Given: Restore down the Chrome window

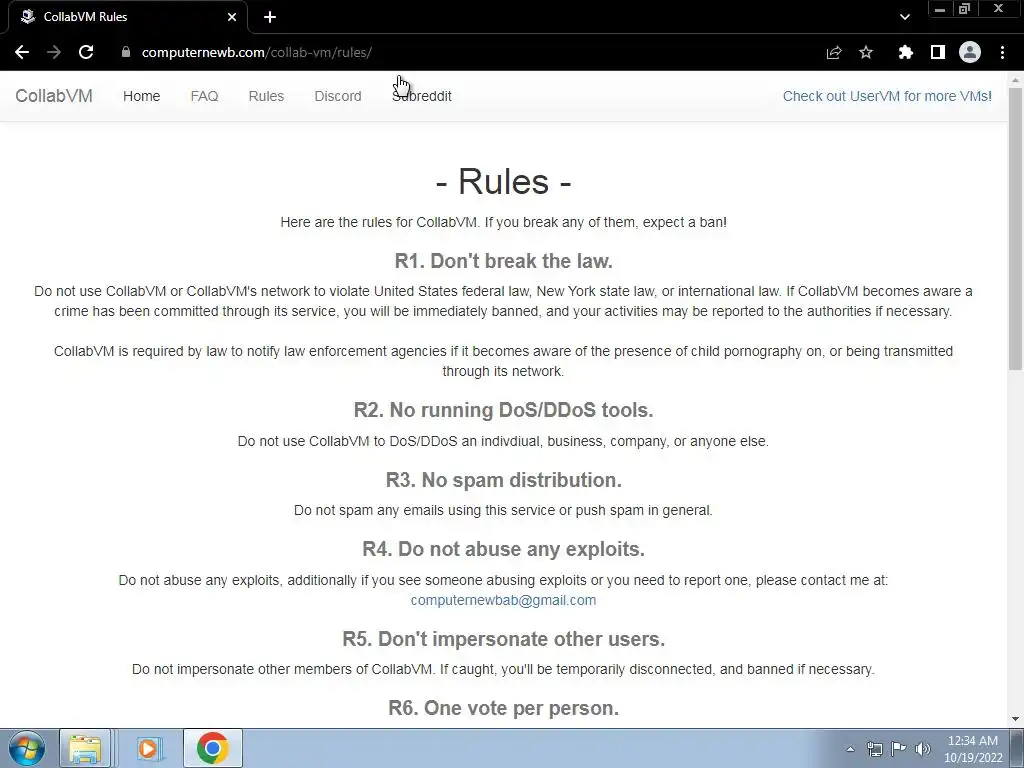Looking at the screenshot, I should coord(964,9).
